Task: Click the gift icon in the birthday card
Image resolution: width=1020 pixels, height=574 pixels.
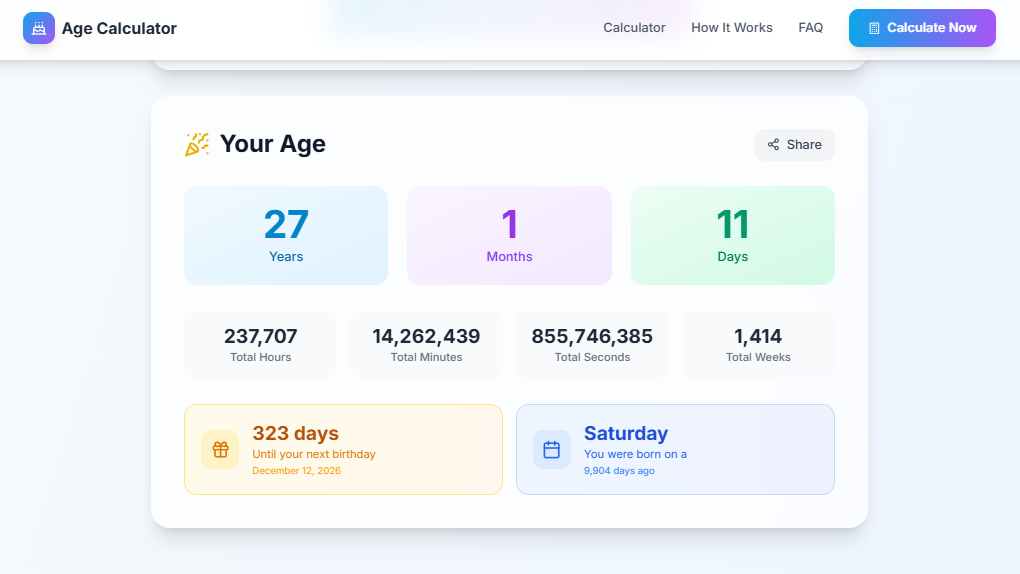Action: point(221,450)
